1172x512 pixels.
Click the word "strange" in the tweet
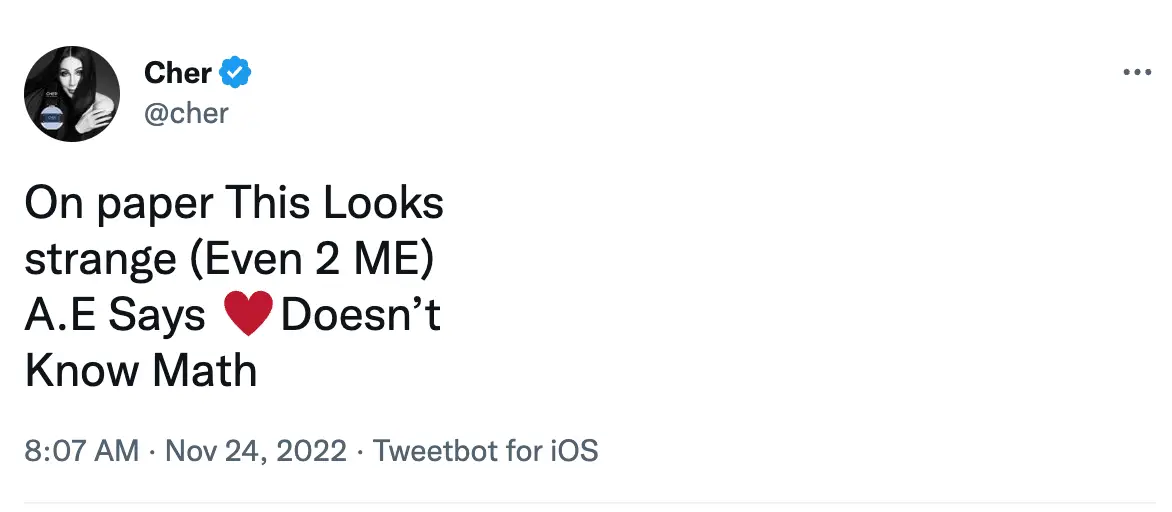point(100,260)
